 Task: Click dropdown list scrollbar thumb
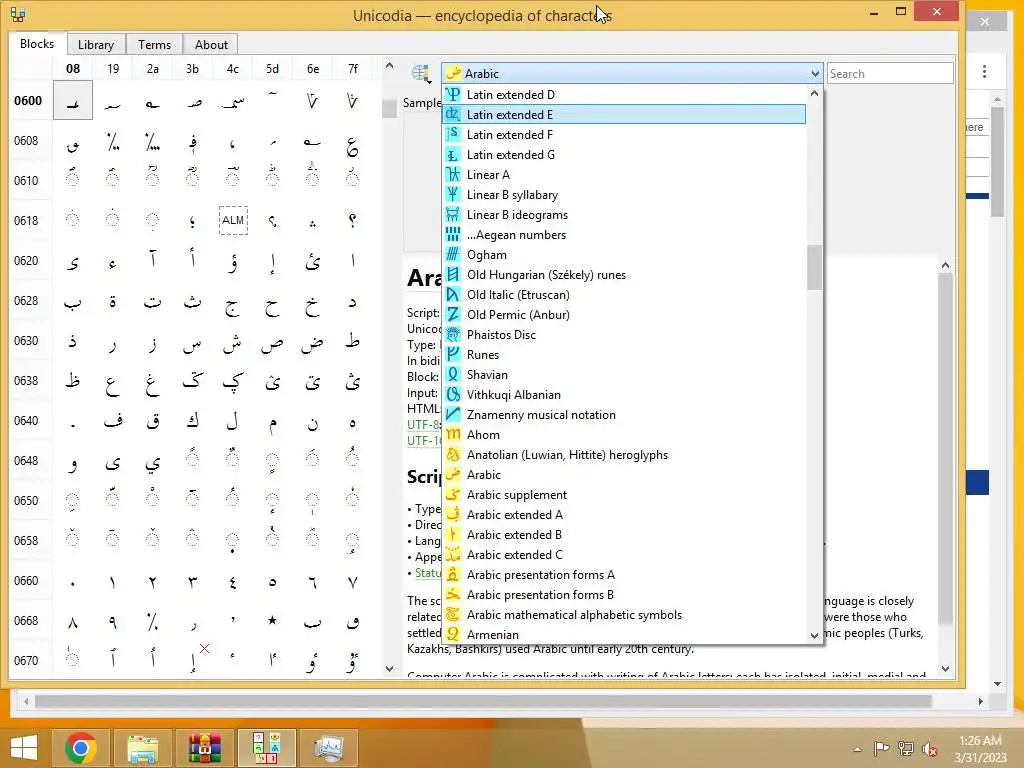[x=814, y=267]
